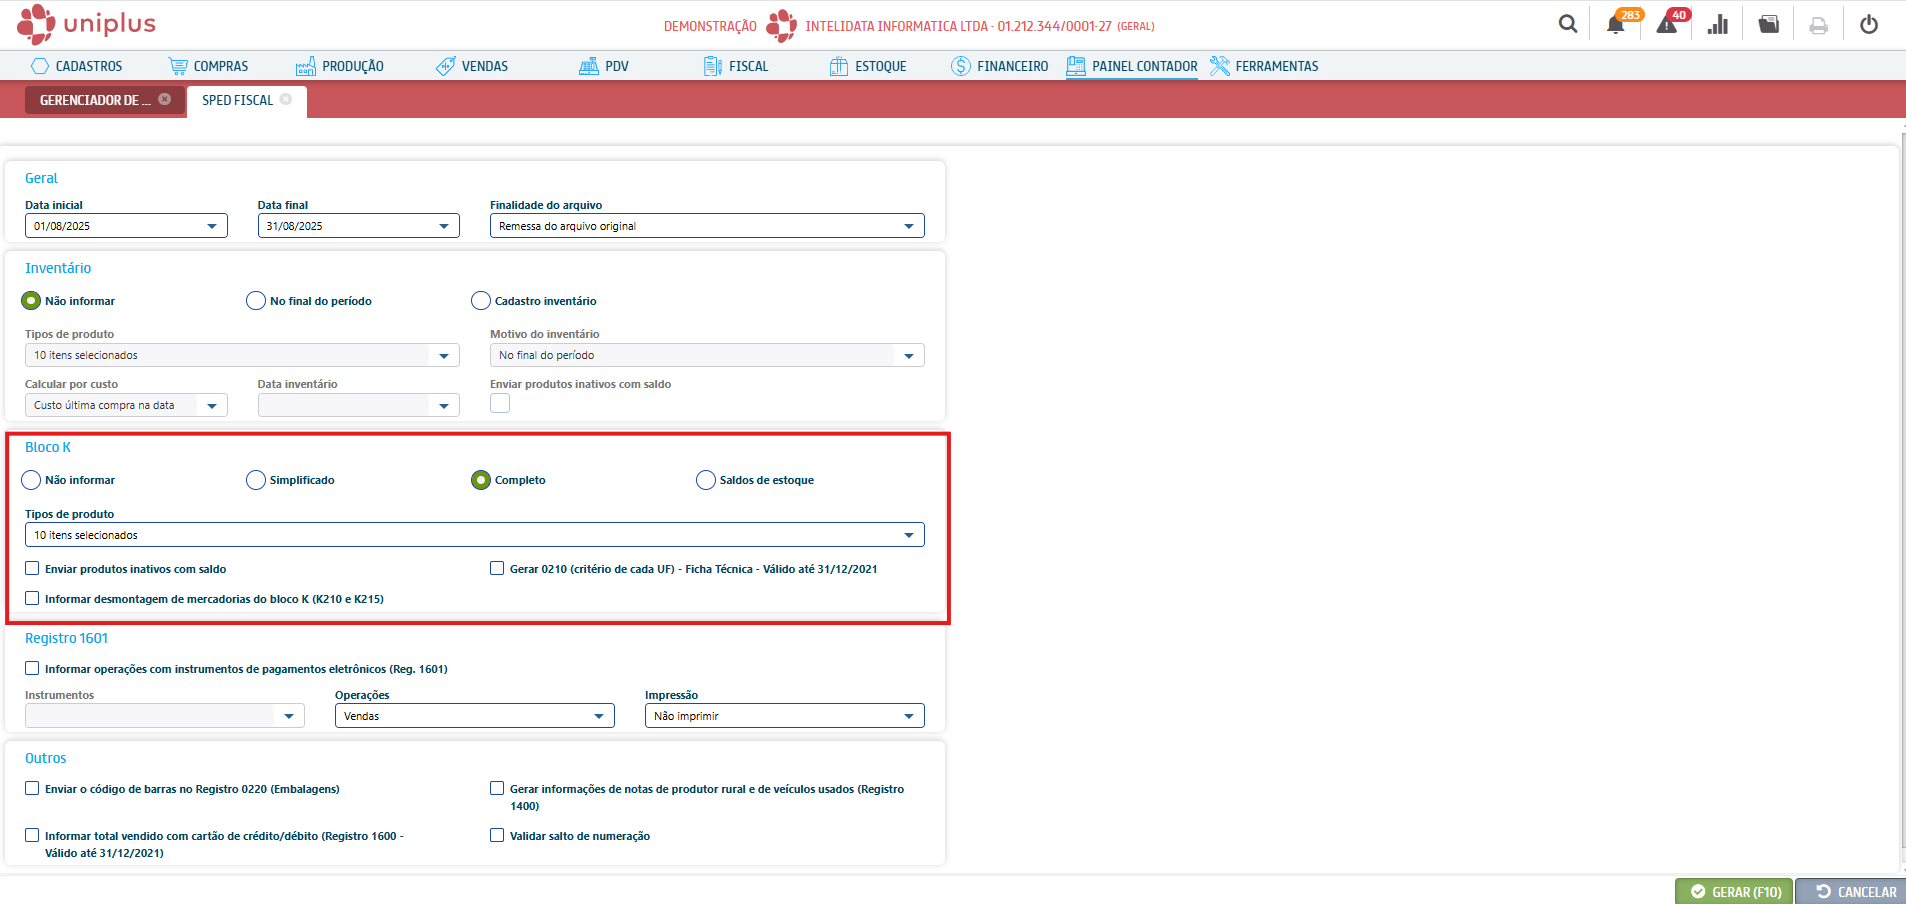Close the Gerenciador de... tab
Image resolution: width=1906 pixels, height=904 pixels.
165,99
